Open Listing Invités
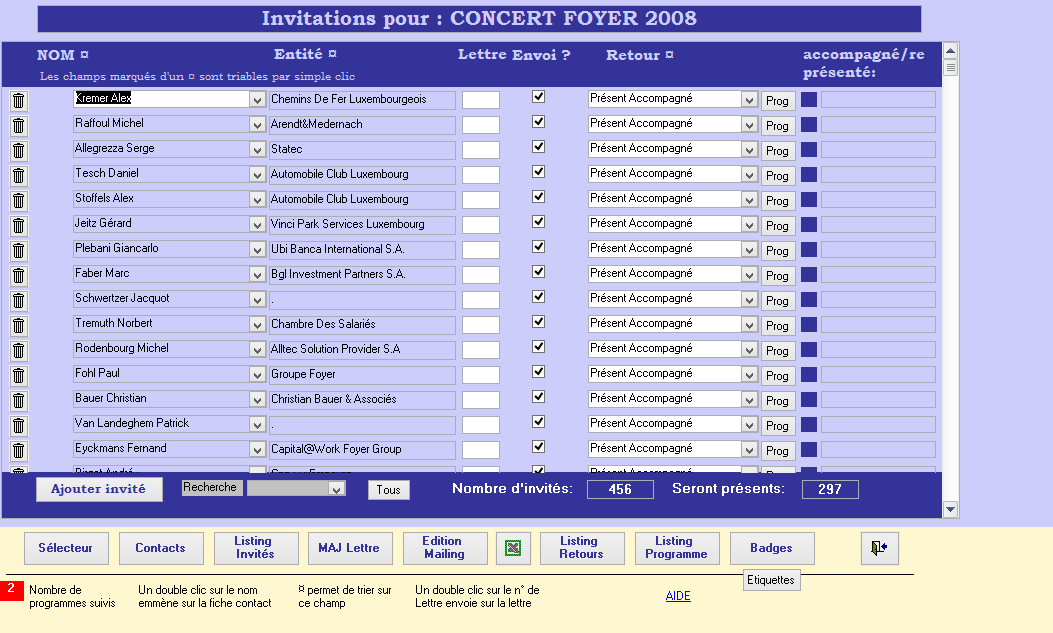Screen dimensions: 1053x633 pyautogui.click(x=255, y=548)
